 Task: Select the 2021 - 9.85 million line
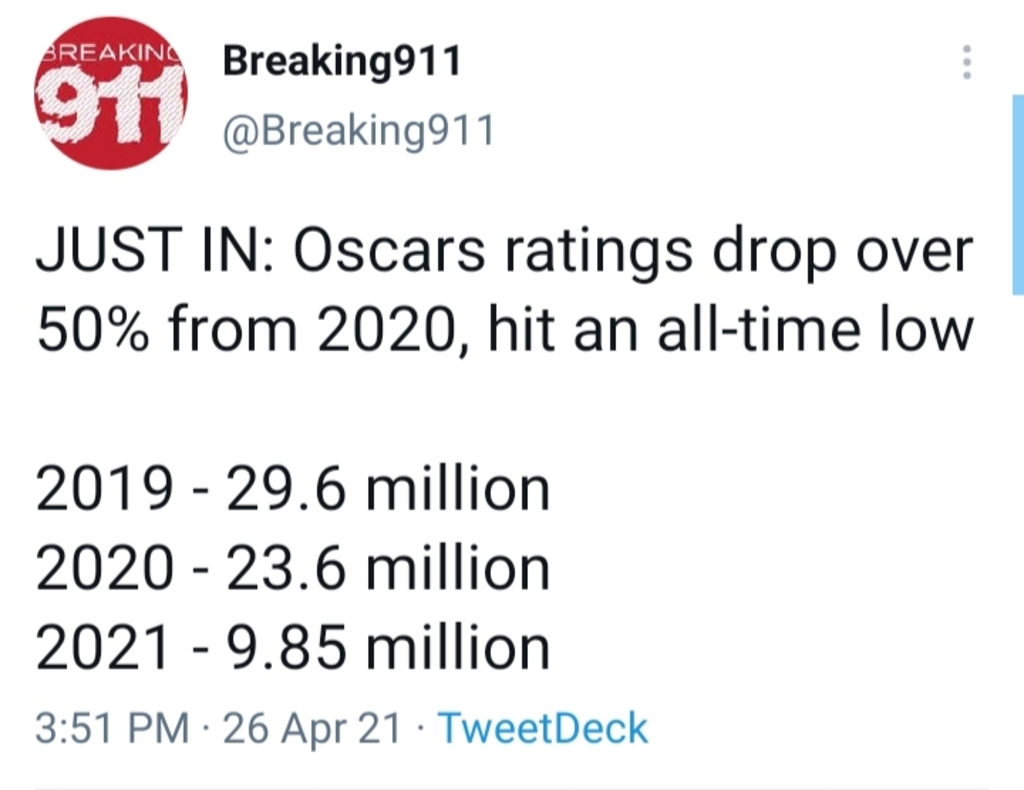(293, 648)
